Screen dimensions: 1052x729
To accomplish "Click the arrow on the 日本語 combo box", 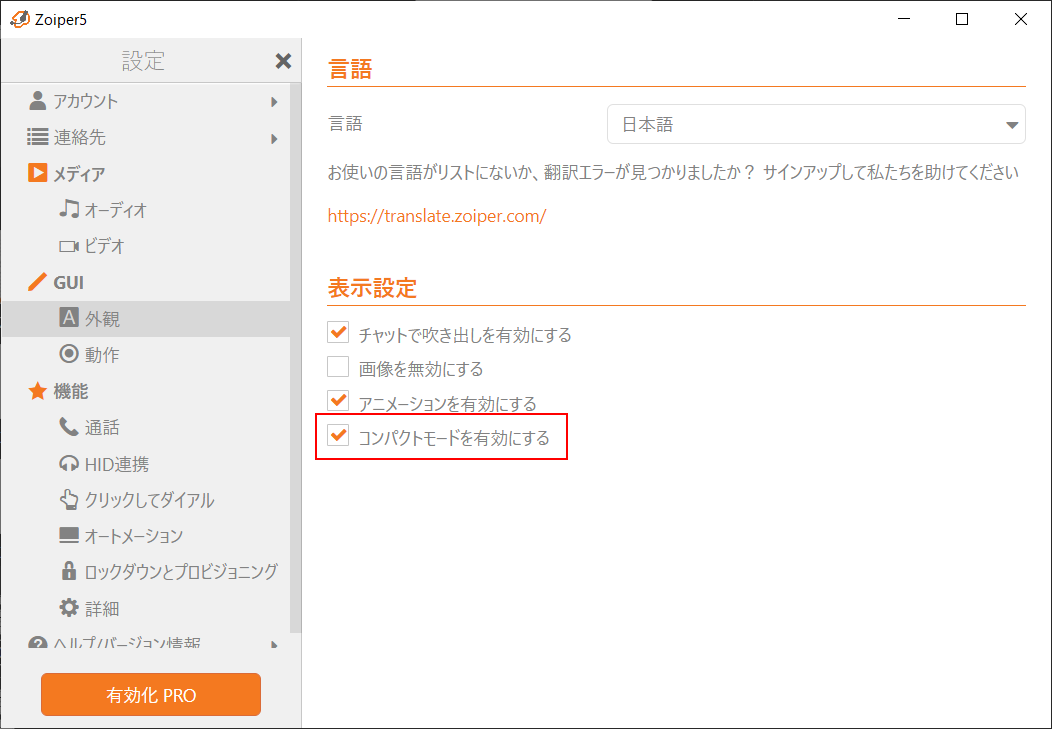I will 1012,125.
